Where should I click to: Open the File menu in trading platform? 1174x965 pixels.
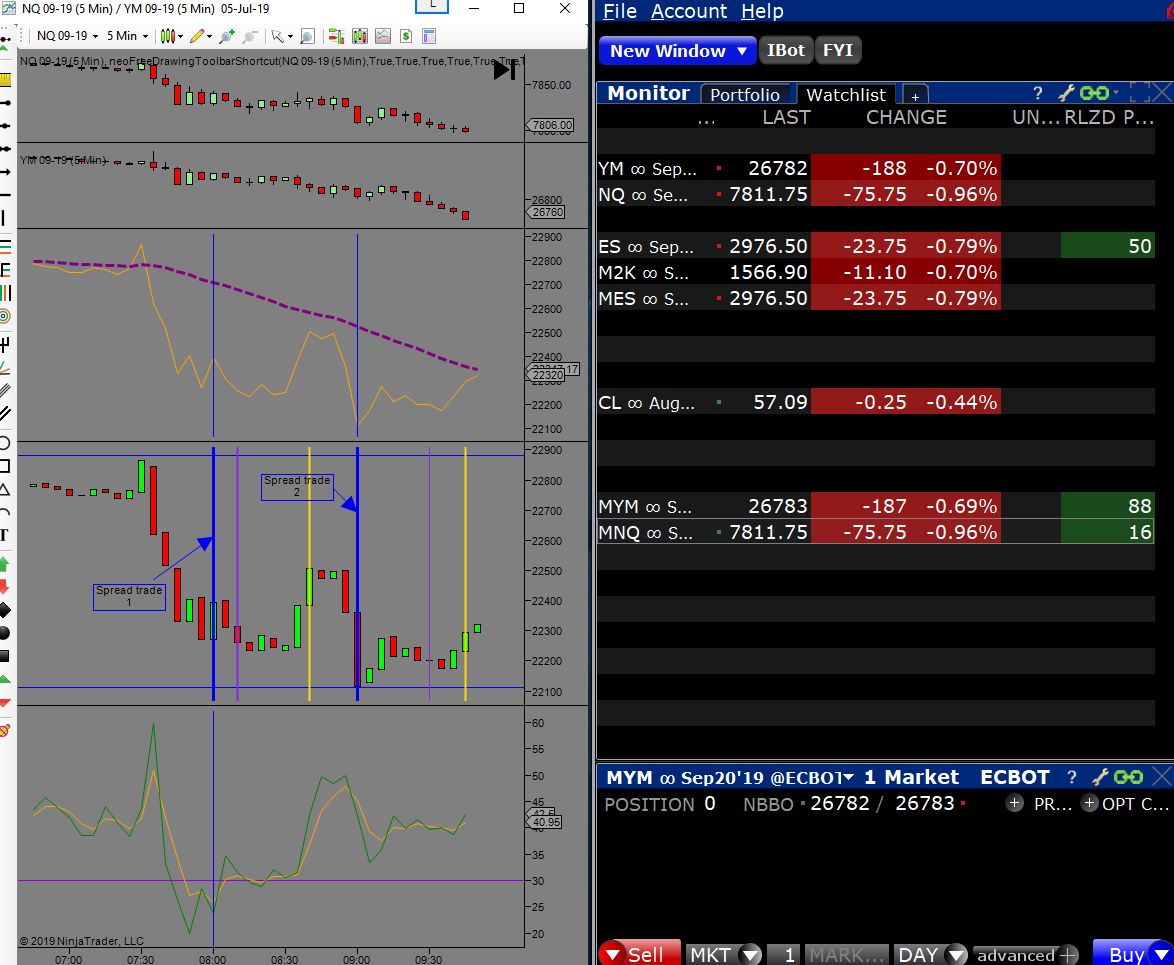[x=619, y=11]
